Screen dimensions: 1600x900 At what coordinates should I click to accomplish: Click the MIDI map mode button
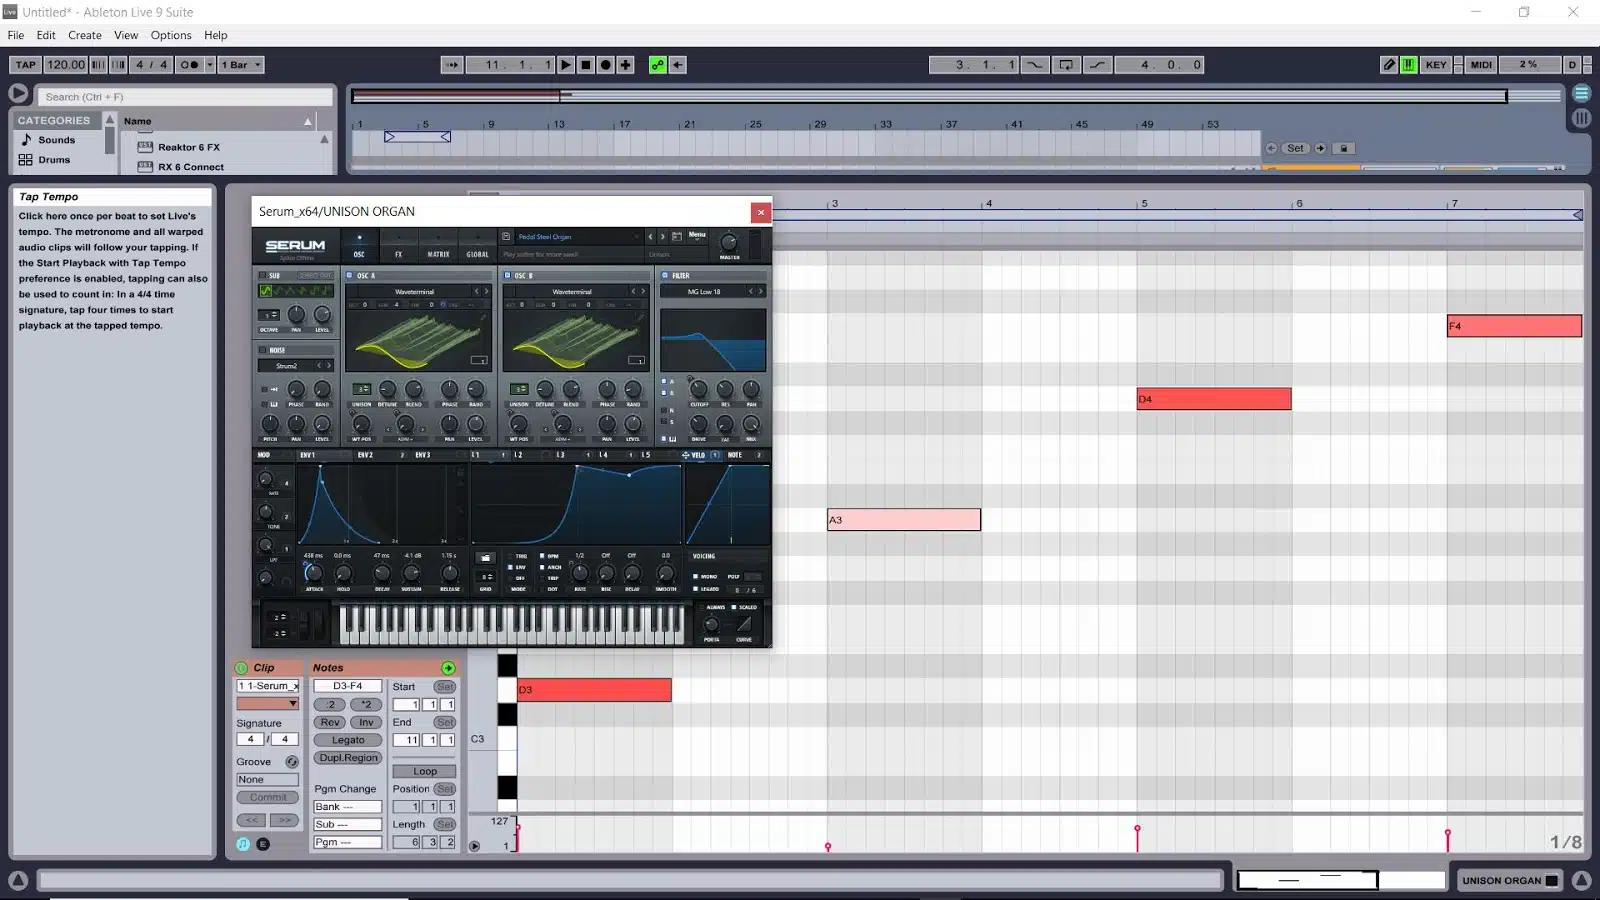point(1481,64)
